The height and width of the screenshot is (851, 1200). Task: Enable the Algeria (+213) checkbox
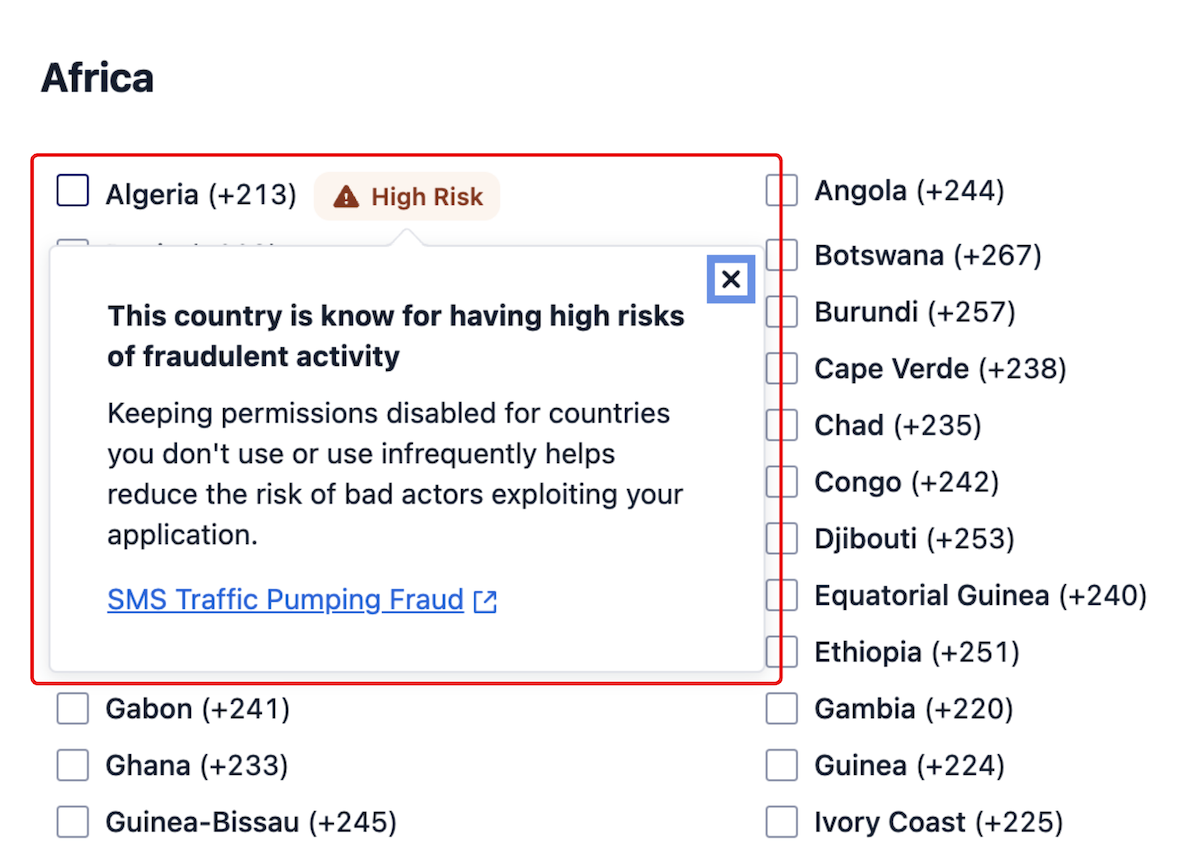[x=72, y=190]
